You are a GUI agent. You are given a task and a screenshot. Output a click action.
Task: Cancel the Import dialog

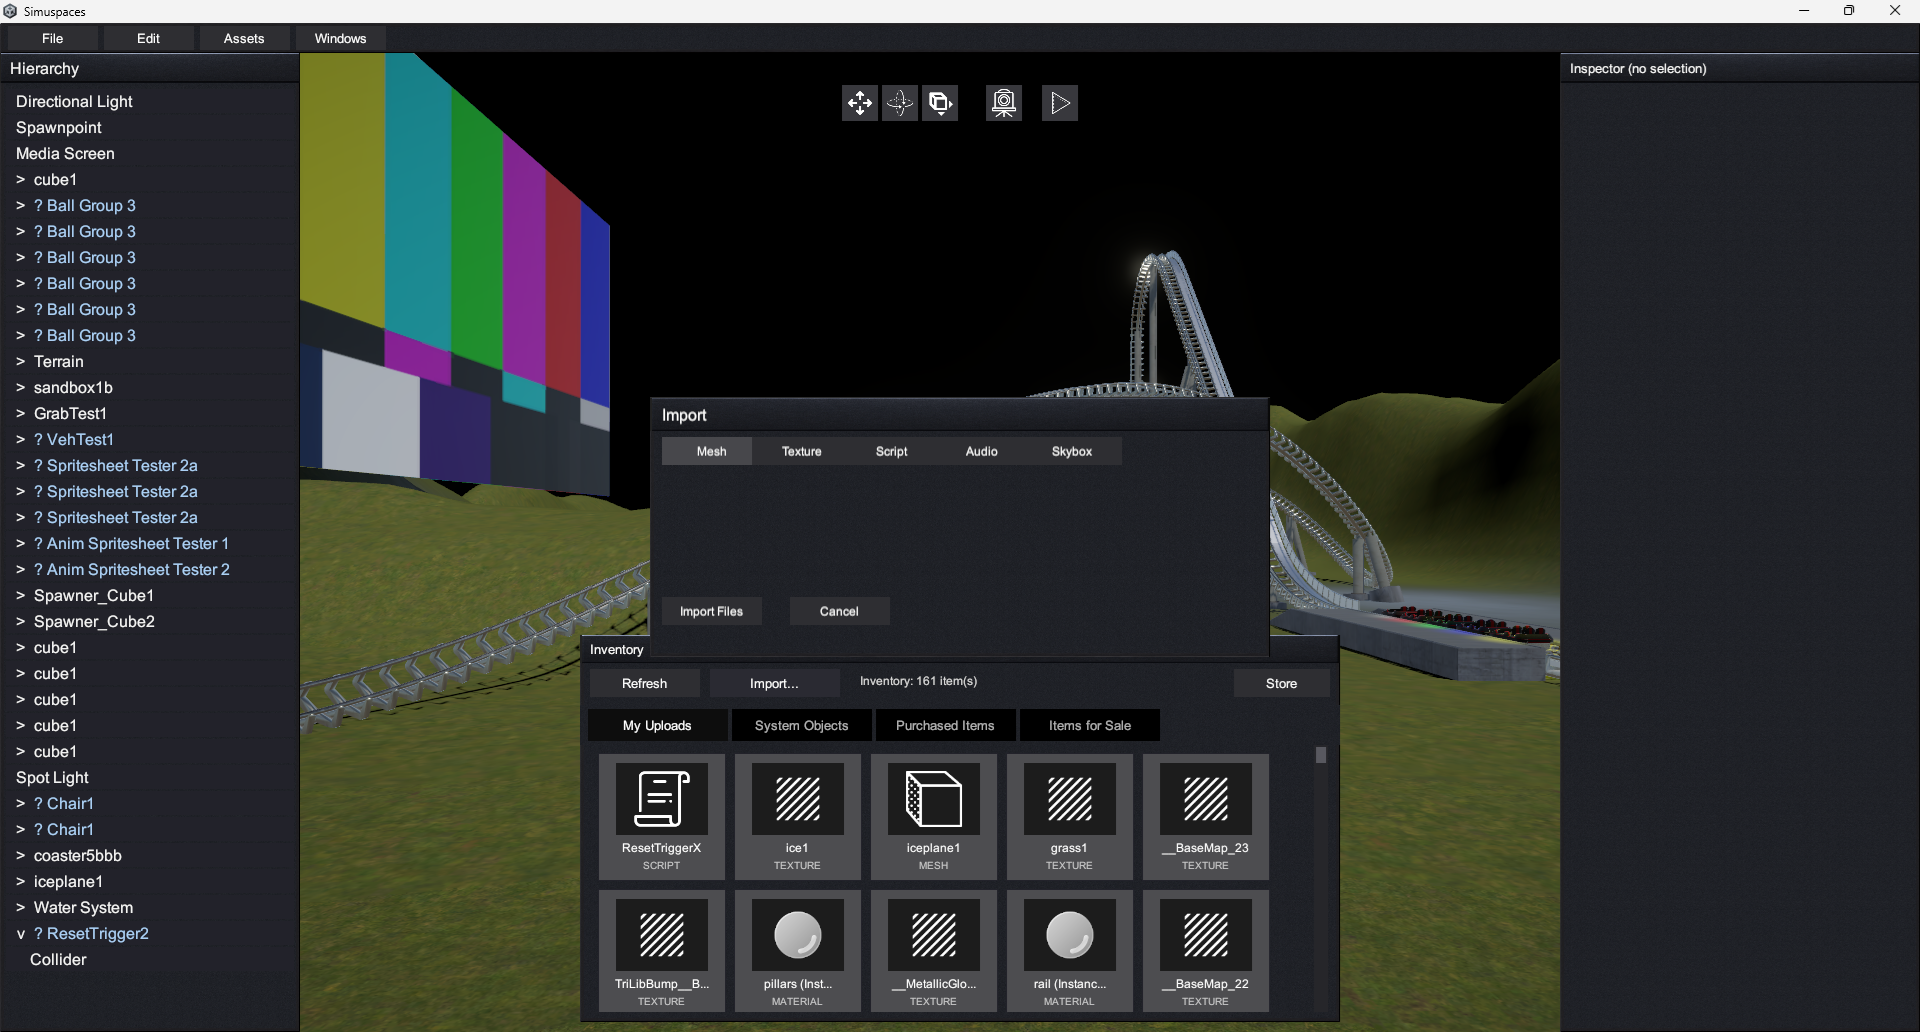839,611
